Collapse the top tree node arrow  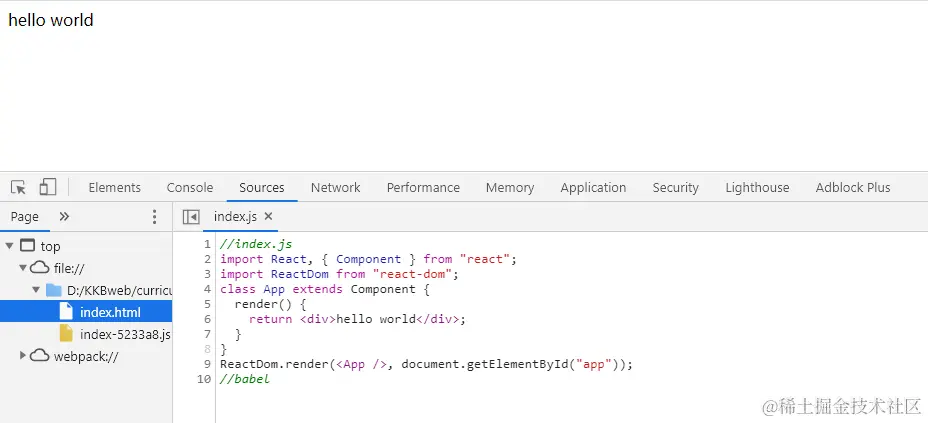pos(9,246)
